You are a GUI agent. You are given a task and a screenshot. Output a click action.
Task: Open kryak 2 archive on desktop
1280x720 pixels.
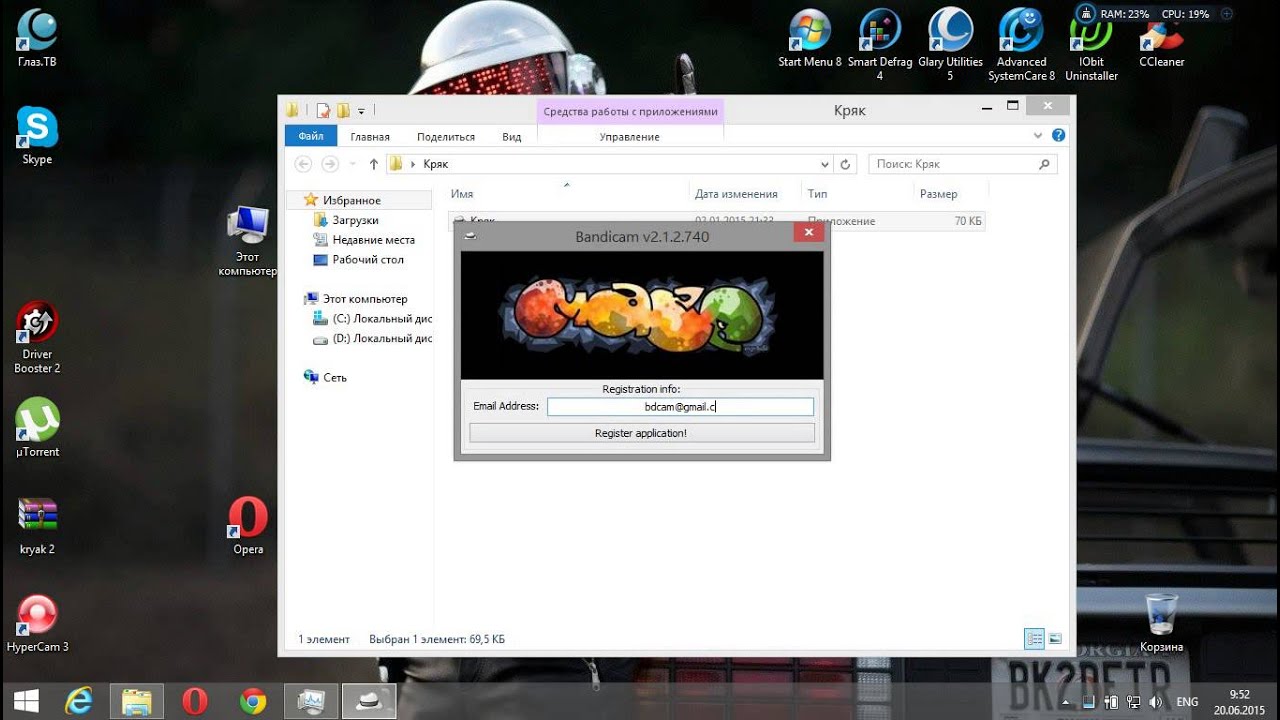(x=37, y=526)
